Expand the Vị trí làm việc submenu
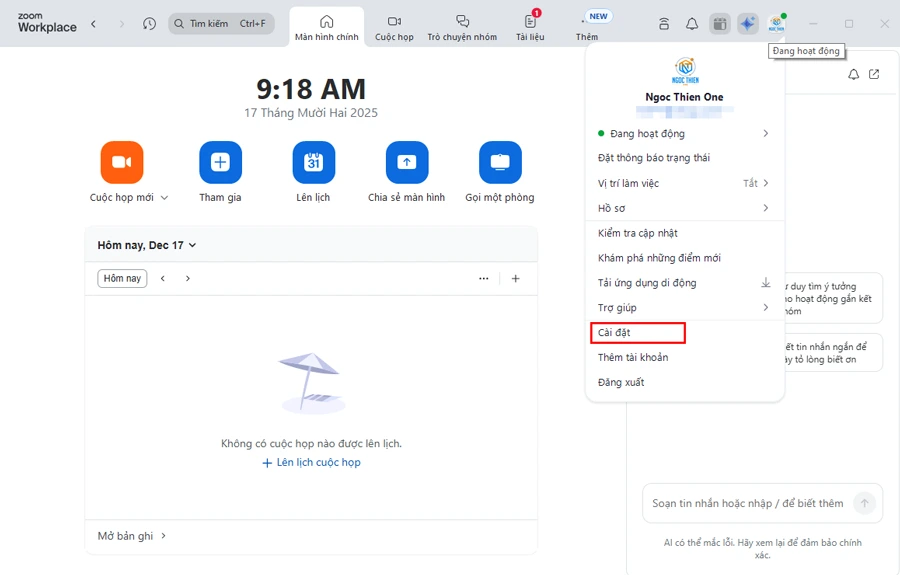 (684, 183)
